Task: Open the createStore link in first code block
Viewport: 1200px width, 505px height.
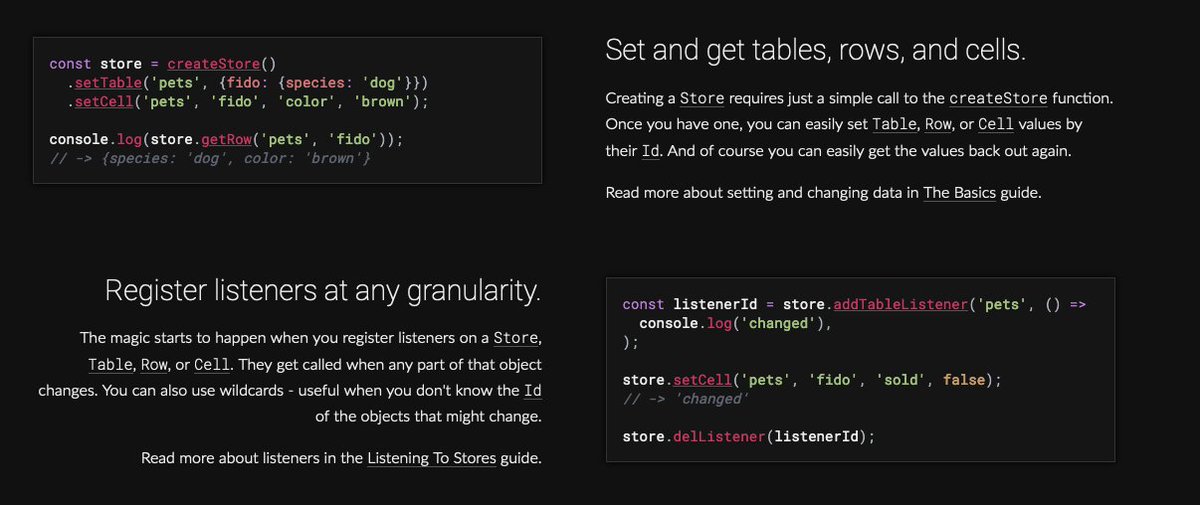Action: pos(212,63)
